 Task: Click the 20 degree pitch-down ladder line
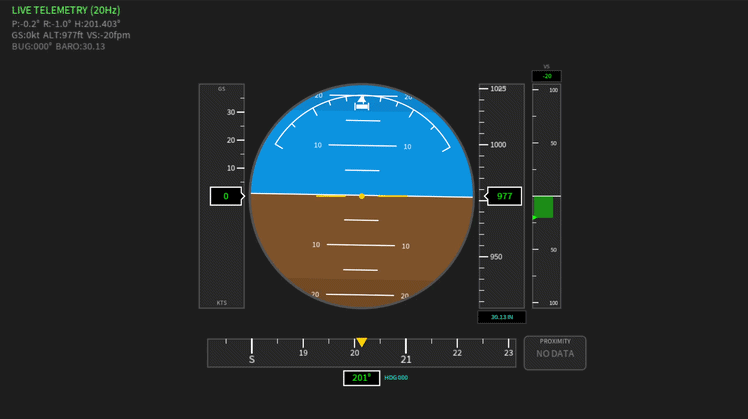[x=360, y=295]
